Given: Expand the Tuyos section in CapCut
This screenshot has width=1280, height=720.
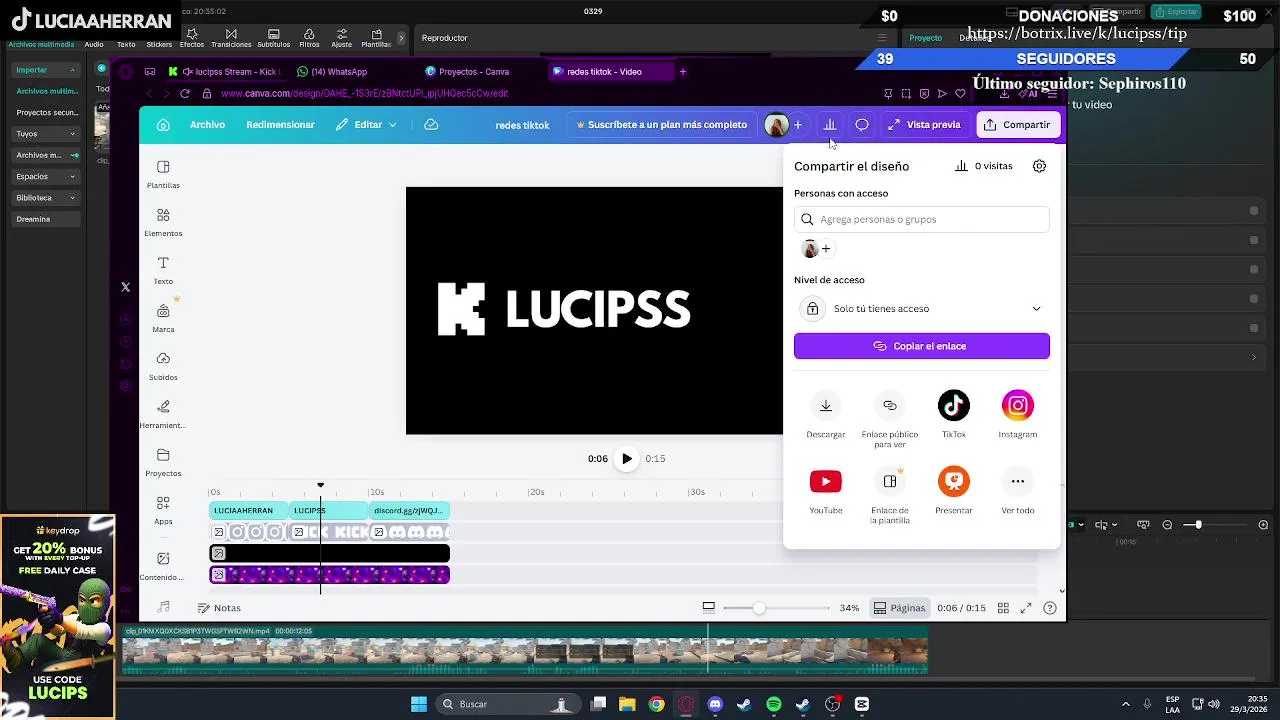Looking at the screenshot, I should pos(46,134).
